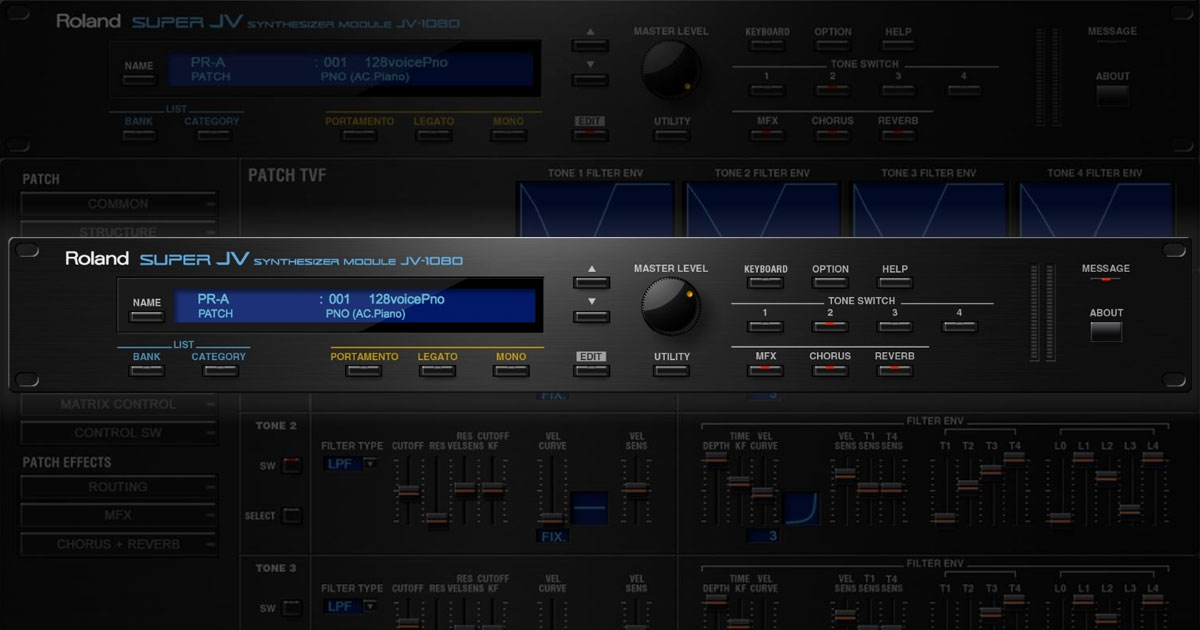Click the OPTION button on the bright front panel
Image resolution: width=1200 pixels, height=630 pixels.
click(830, 283)
